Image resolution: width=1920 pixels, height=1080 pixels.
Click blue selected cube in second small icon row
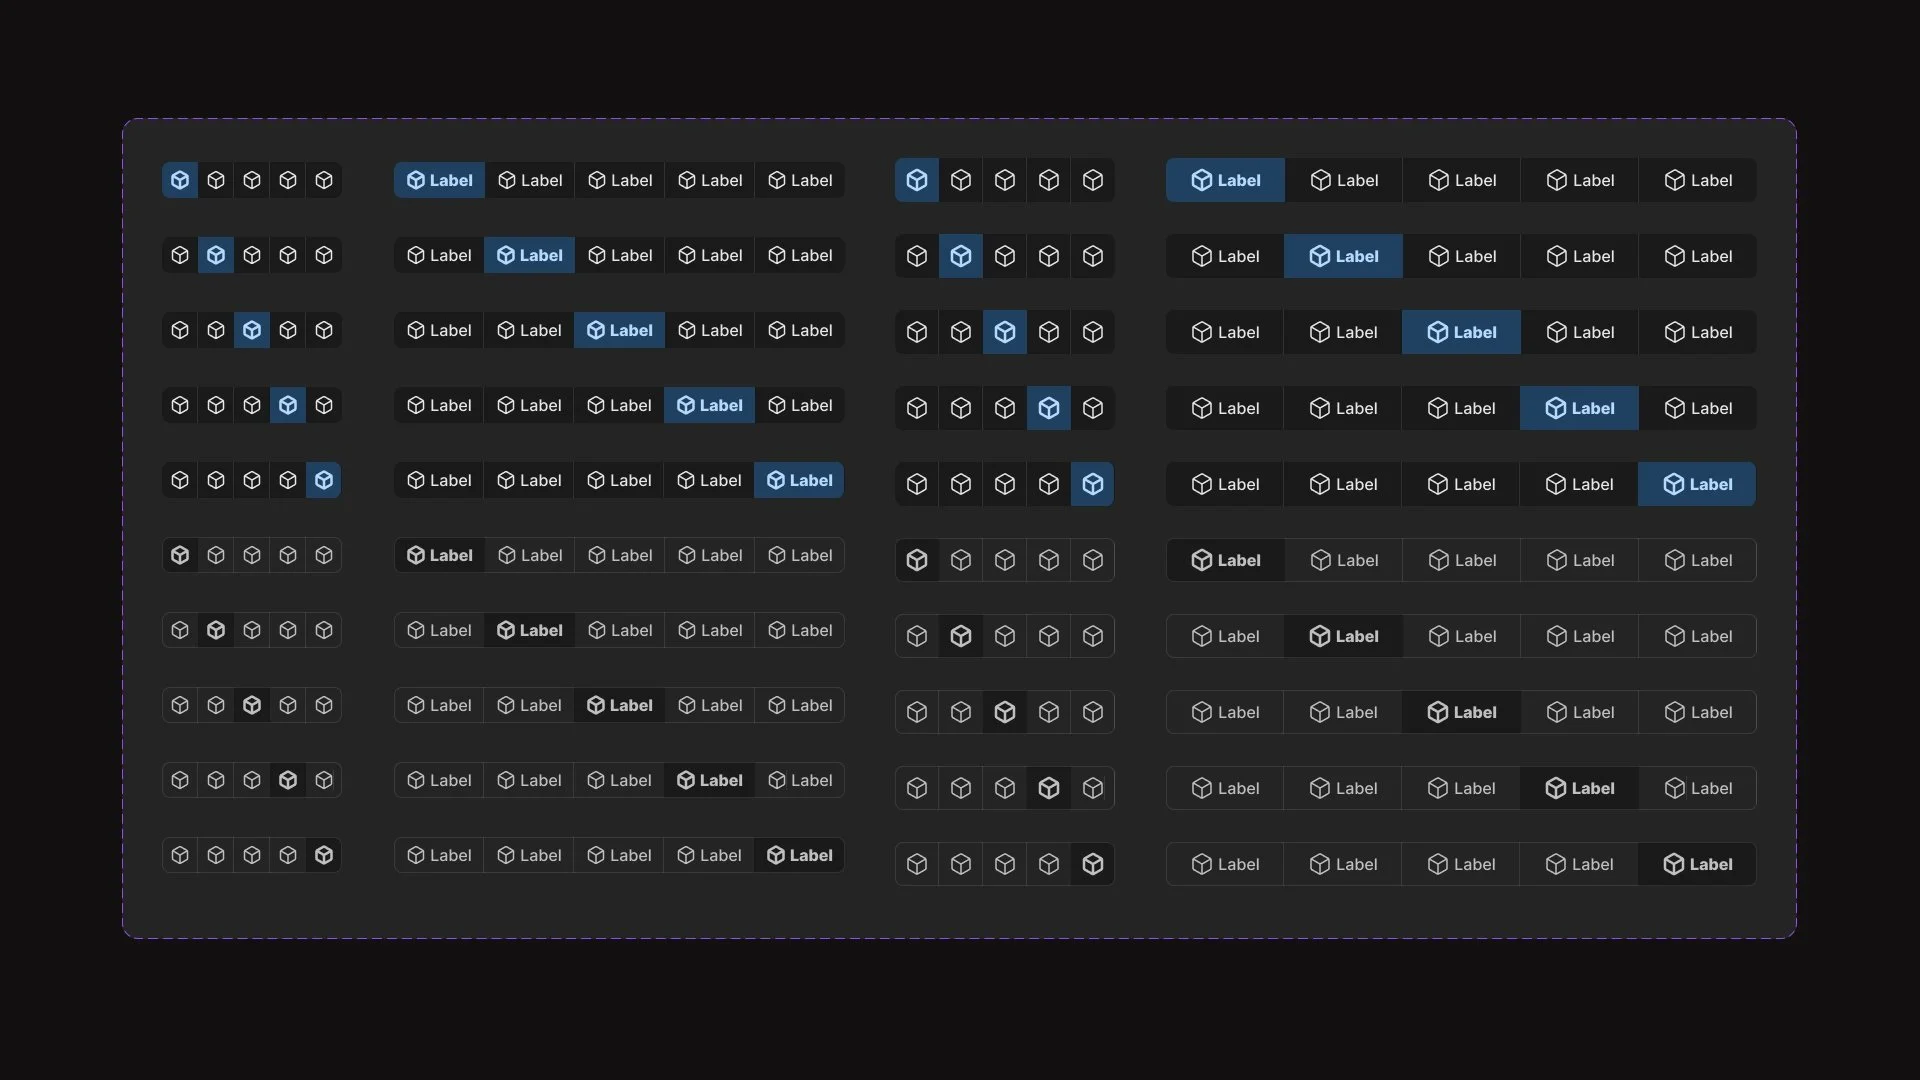(216, 255)
